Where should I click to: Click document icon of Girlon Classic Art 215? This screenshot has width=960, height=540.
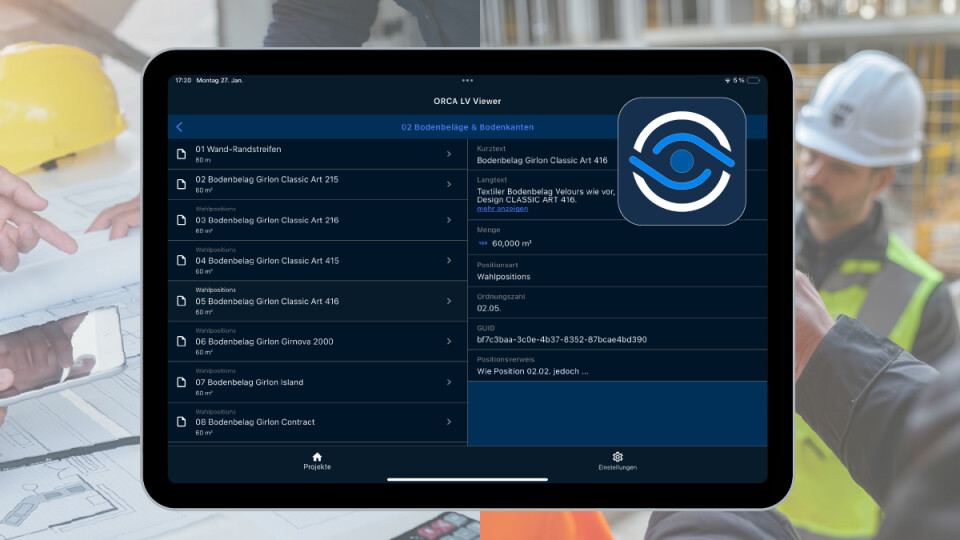(x=181, y=184)
